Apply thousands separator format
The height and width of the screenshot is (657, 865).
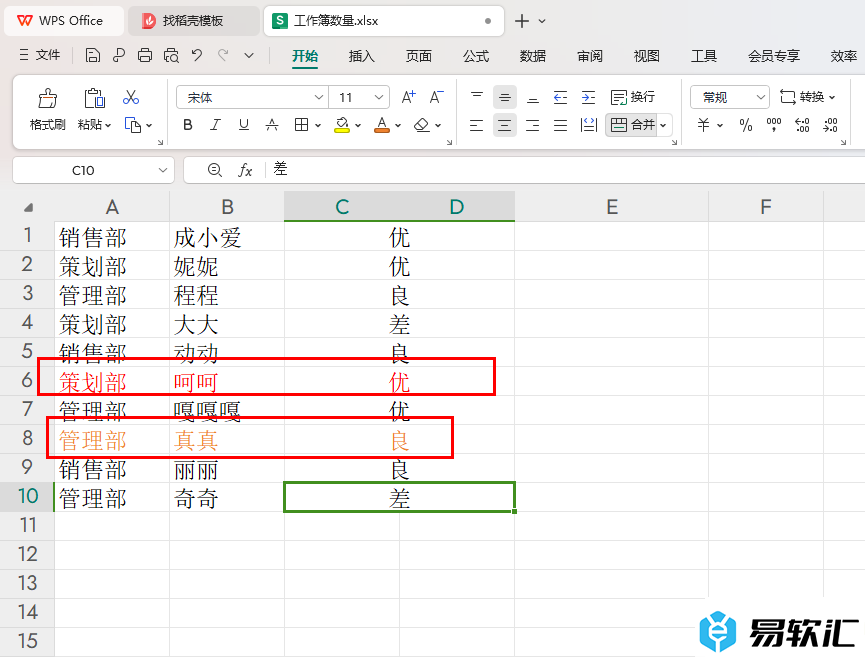[x=774, y=125]
